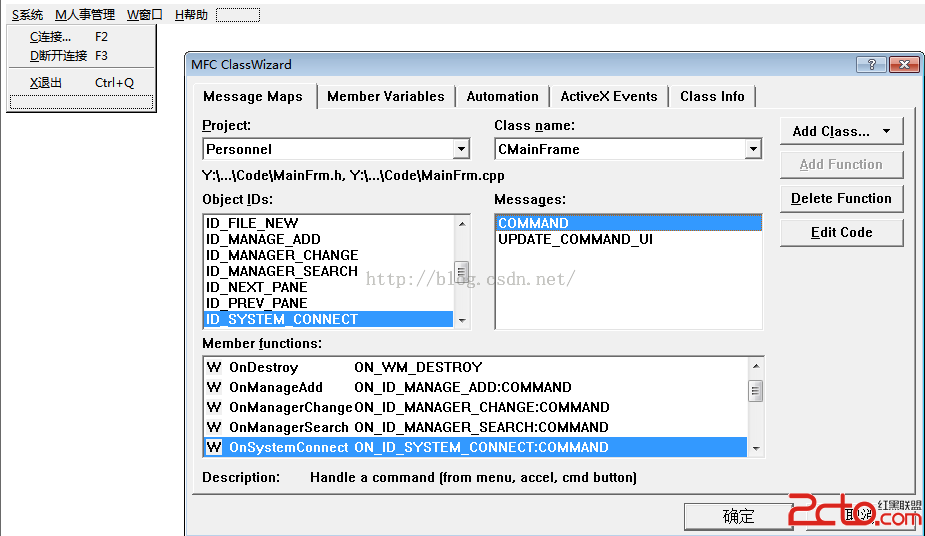Switch to the Message Maps tab
This screenshot has width=925, height=536.
click(x=253, y=96)
